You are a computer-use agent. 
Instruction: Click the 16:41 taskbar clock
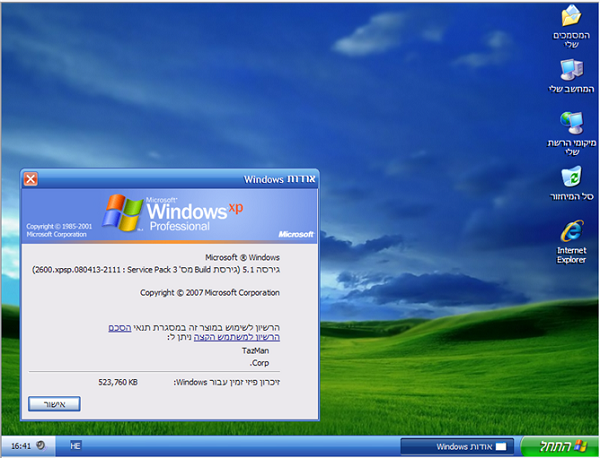click(x=21, y=446)
